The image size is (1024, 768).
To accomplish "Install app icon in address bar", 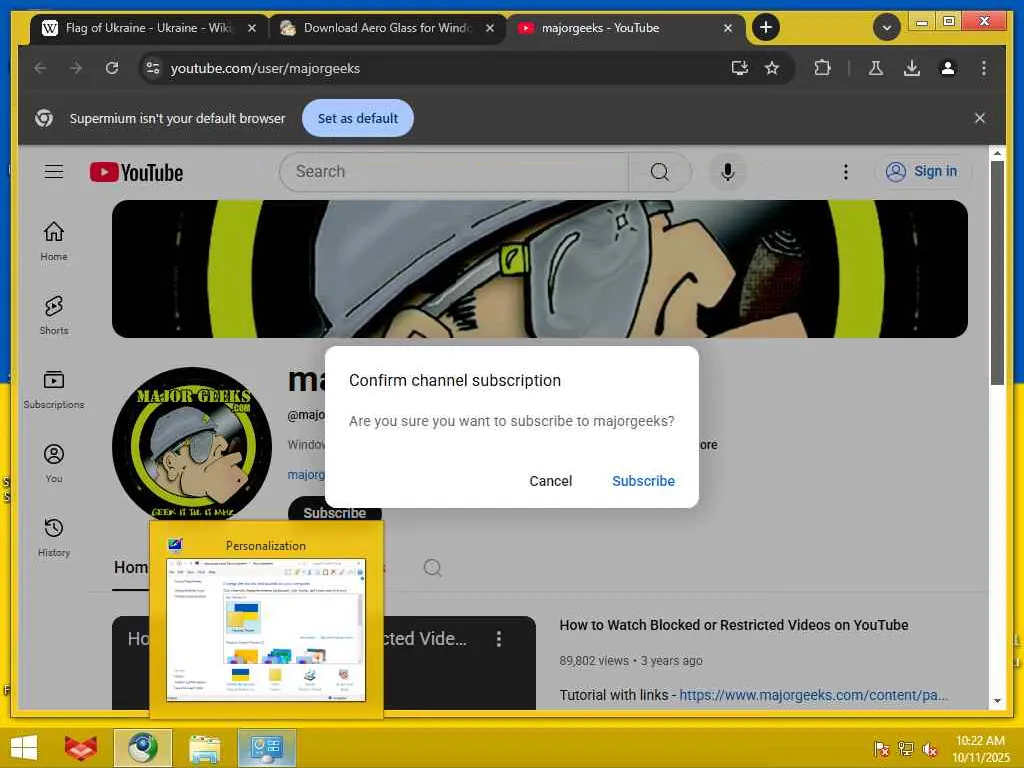I will coord(739,68).
